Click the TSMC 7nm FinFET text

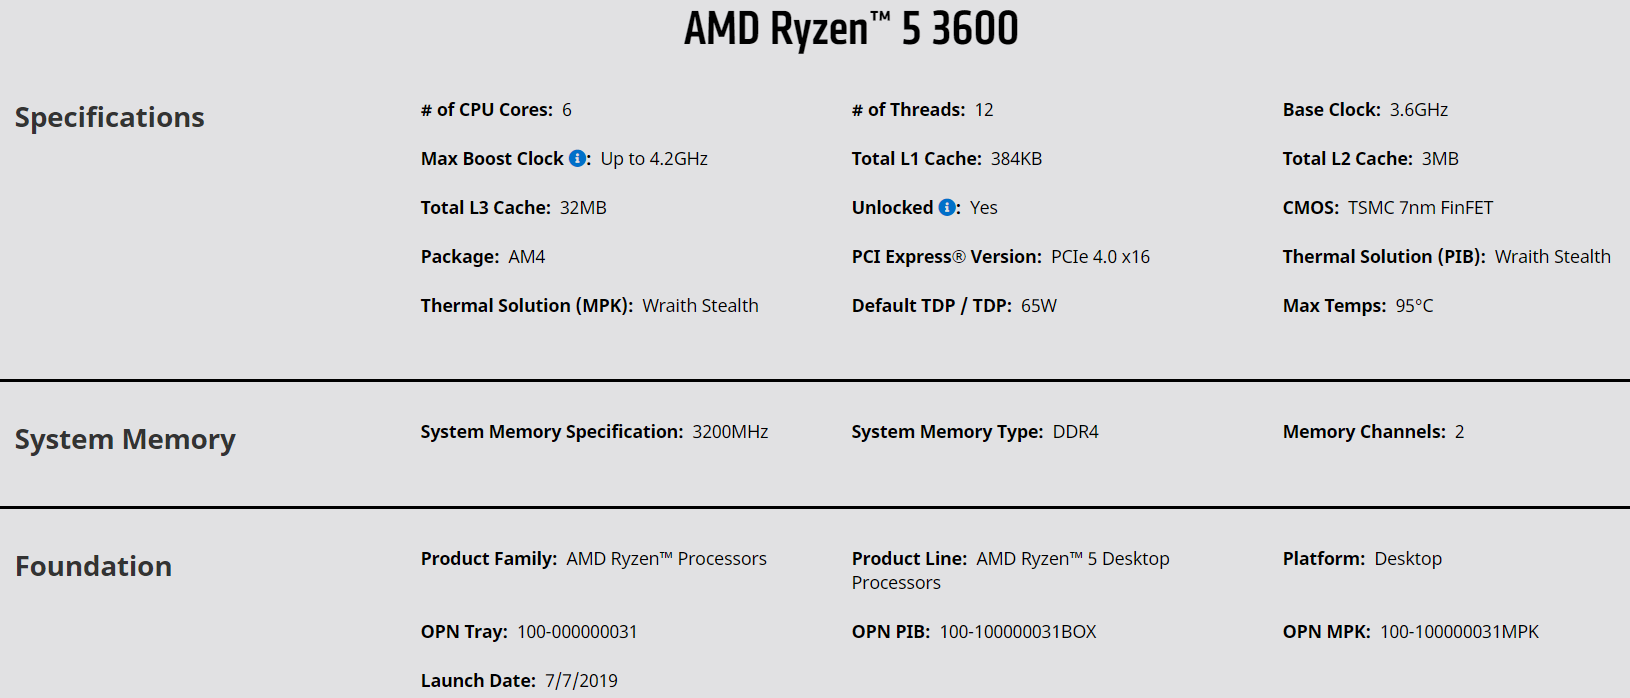(x=1420, y=208)
